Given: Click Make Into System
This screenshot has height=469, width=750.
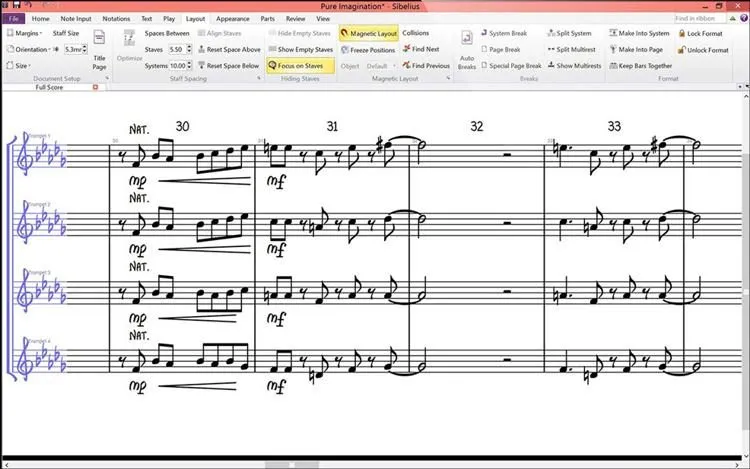Looking at the screenshot, I should point(639,33).
